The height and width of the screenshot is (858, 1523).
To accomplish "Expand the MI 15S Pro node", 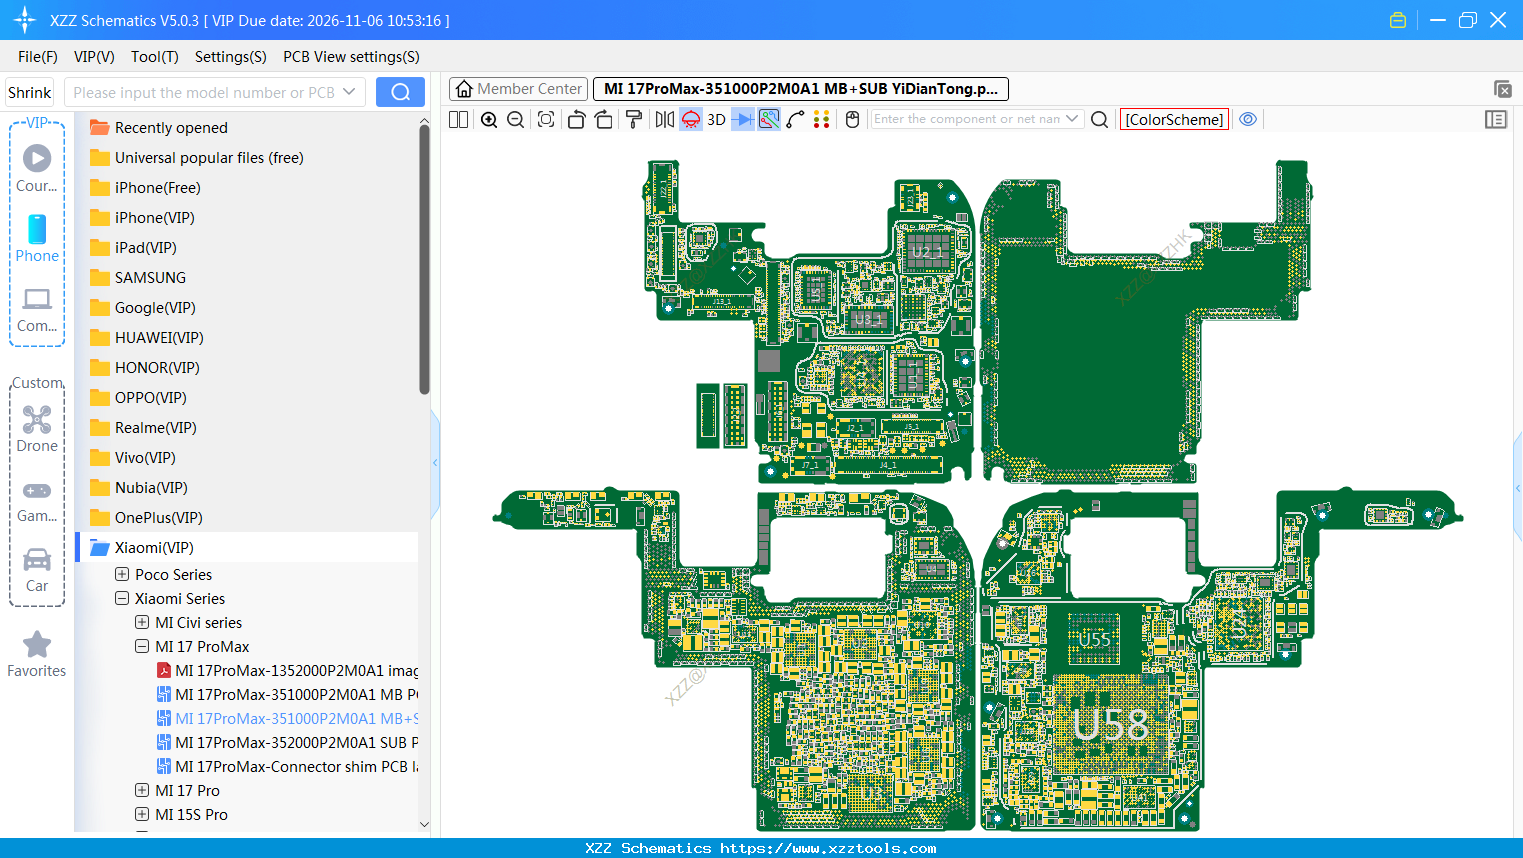I will (x=142, y=814).
